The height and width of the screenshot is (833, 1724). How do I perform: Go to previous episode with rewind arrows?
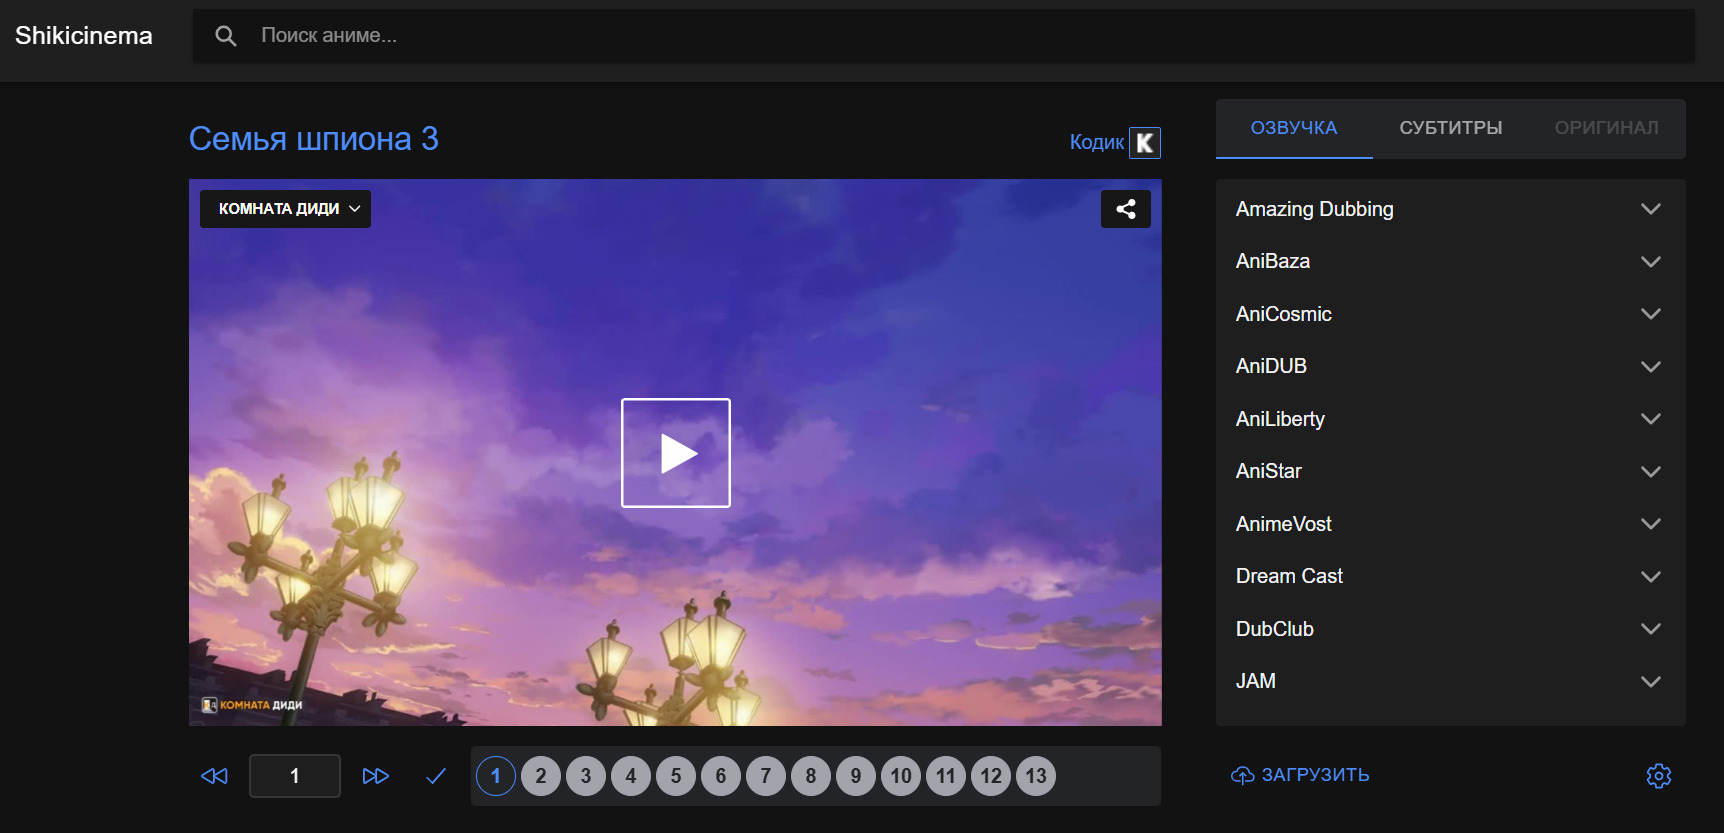(x=214, y=776)
